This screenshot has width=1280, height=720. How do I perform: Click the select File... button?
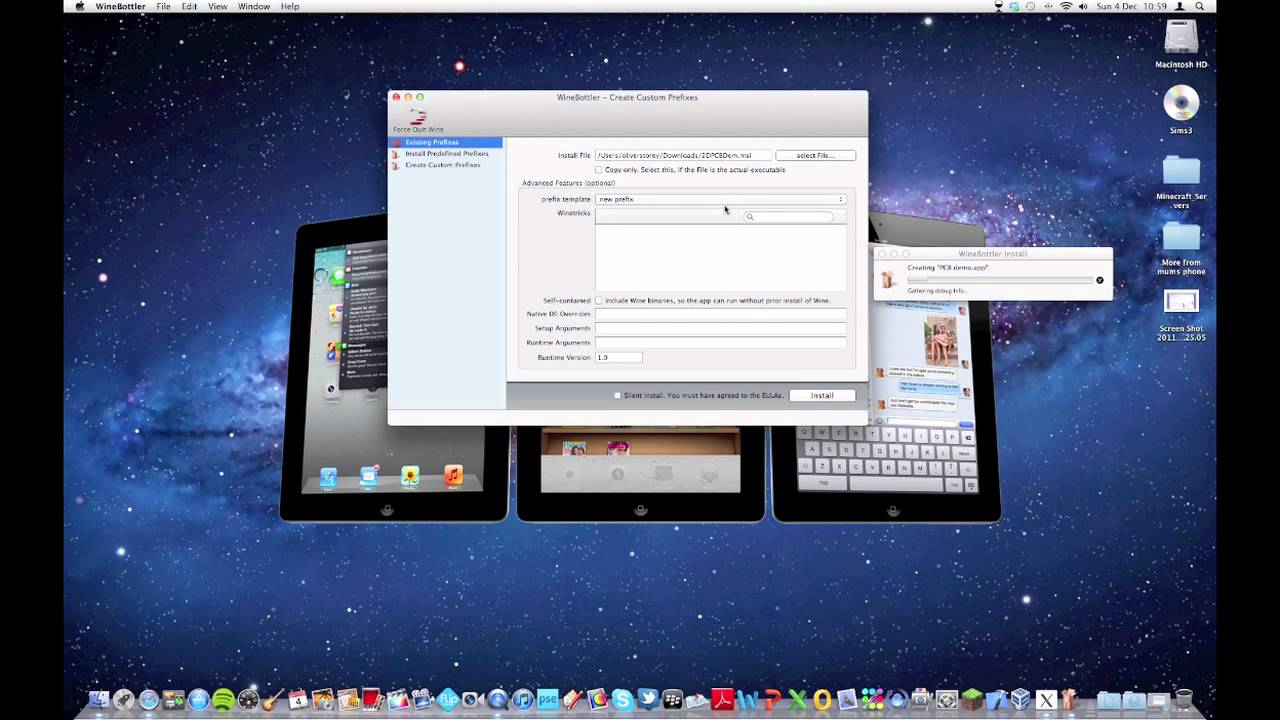(x=815, y=155)
